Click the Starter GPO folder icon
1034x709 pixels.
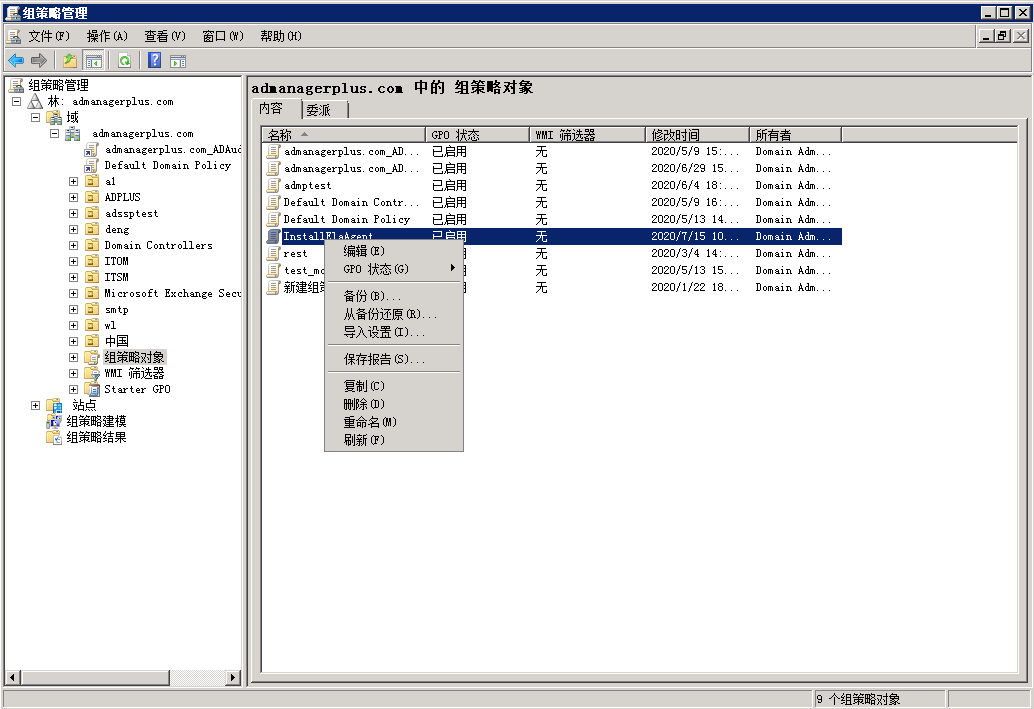pos(92,389)
